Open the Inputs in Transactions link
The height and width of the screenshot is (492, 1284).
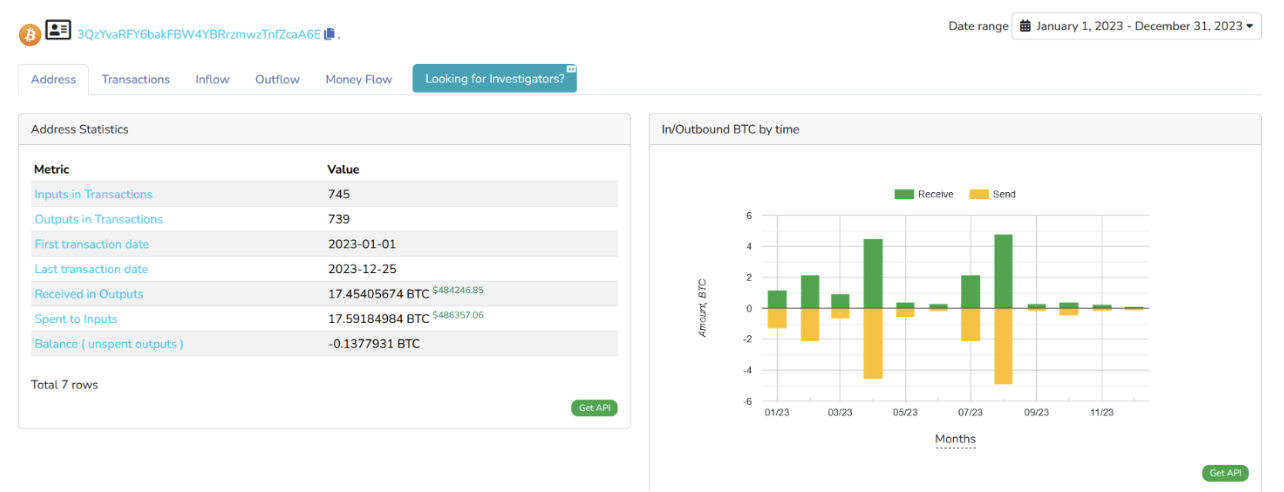pyautogui.click(x=93, y=194)
